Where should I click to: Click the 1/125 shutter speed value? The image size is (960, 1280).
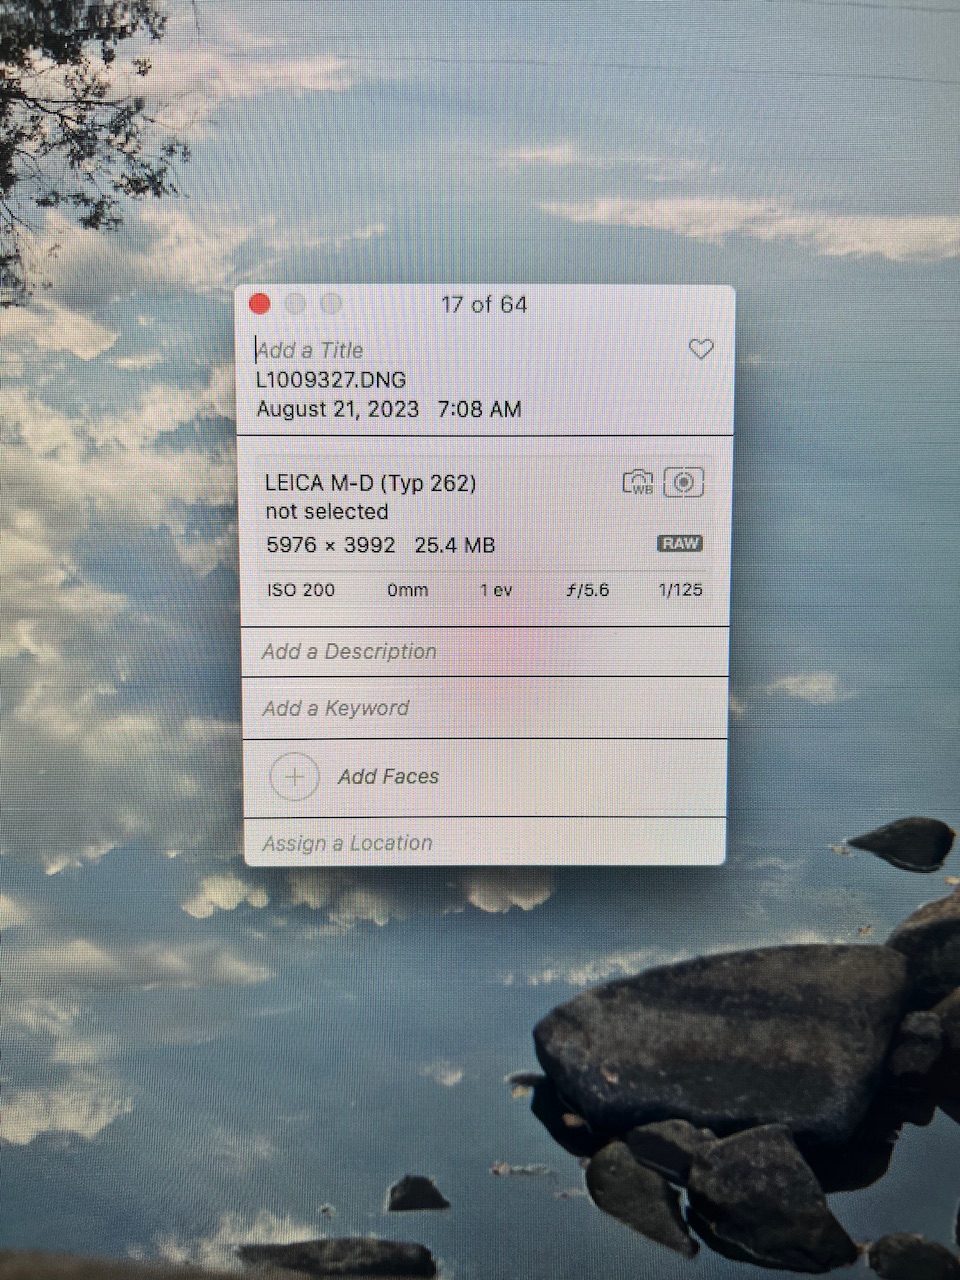pyautogui.click(x=680, y=590)
